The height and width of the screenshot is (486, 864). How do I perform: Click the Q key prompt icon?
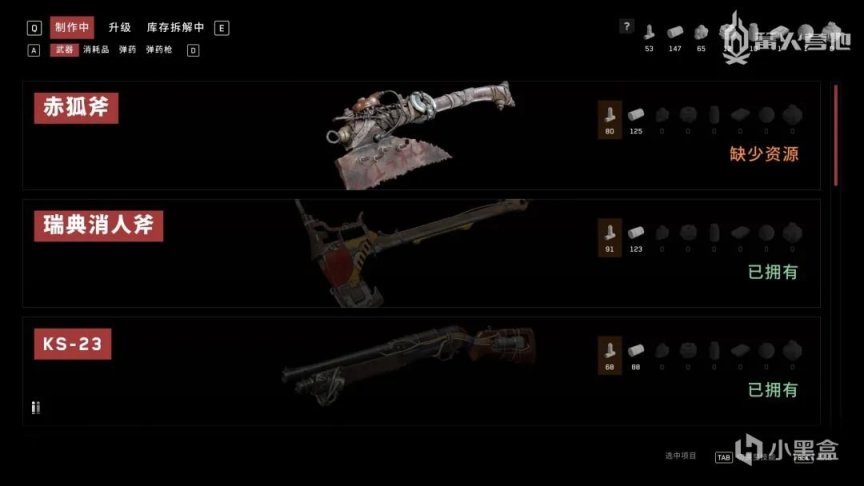(x=34, y=28)
